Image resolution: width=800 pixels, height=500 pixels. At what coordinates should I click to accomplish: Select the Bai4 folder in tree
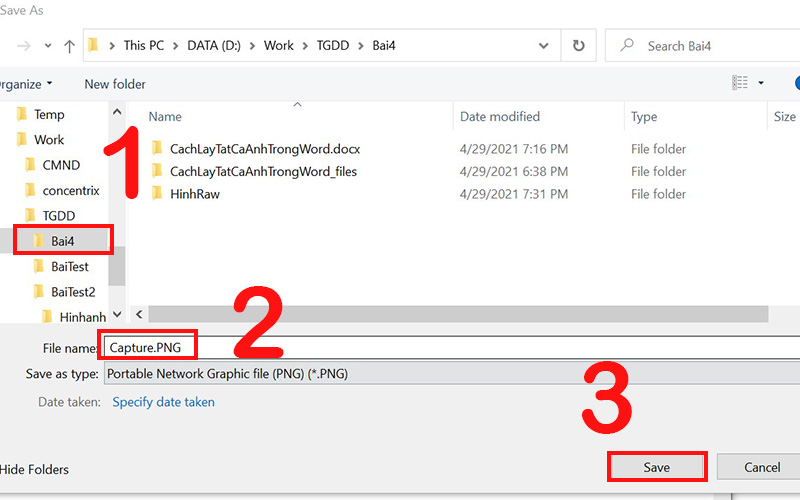click(62, 241)
